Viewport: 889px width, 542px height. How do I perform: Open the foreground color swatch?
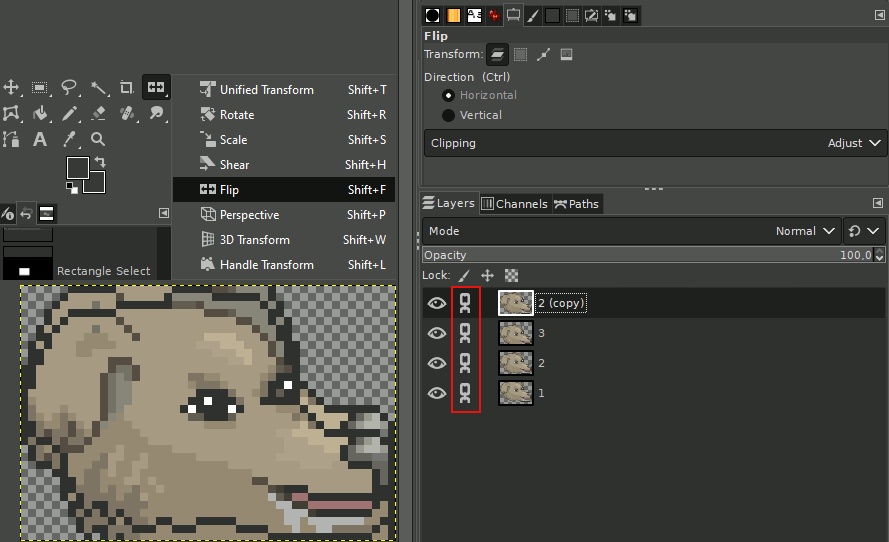(x=77, y=168)
